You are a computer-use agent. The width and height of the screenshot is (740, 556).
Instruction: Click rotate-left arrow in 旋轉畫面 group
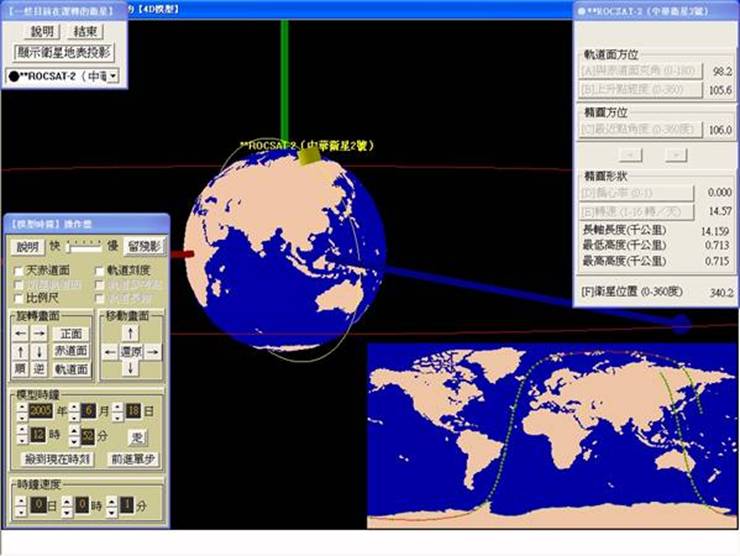pos(22,333)
